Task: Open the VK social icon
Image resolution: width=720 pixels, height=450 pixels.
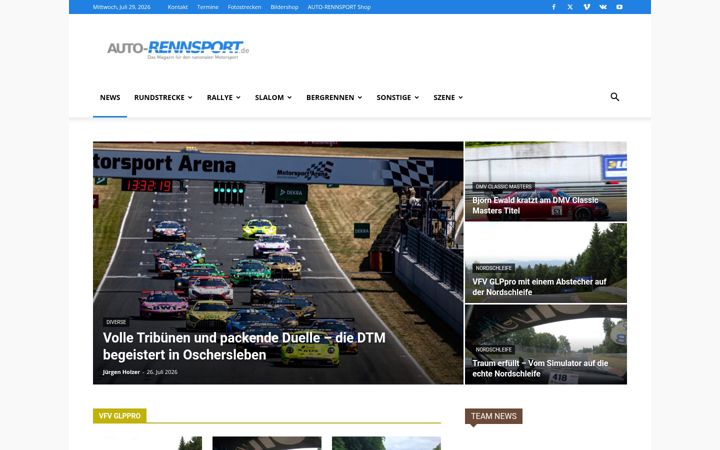Action: click(603, 7)
